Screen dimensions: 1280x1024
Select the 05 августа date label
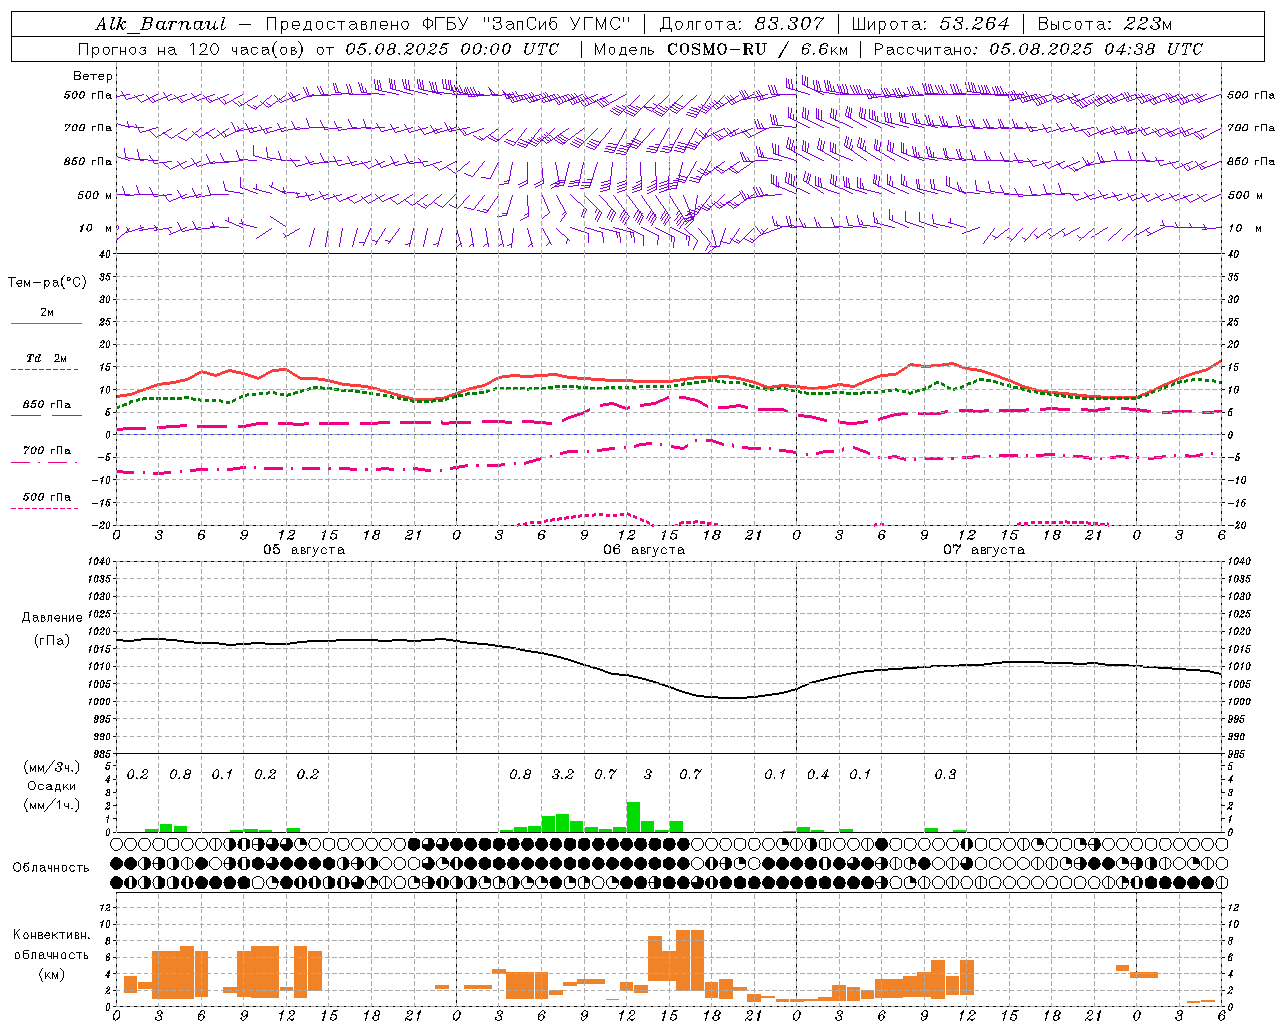coord(304,550)
